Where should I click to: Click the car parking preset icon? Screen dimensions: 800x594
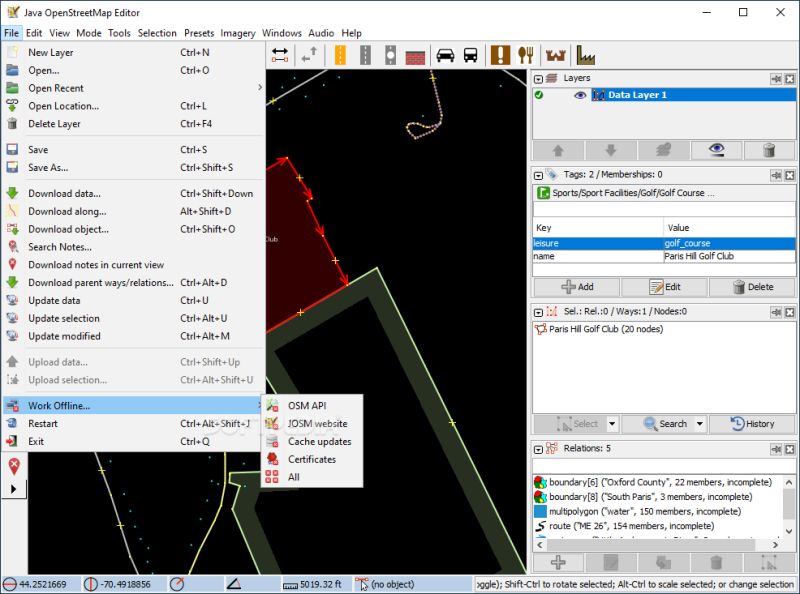coord(444,55)
